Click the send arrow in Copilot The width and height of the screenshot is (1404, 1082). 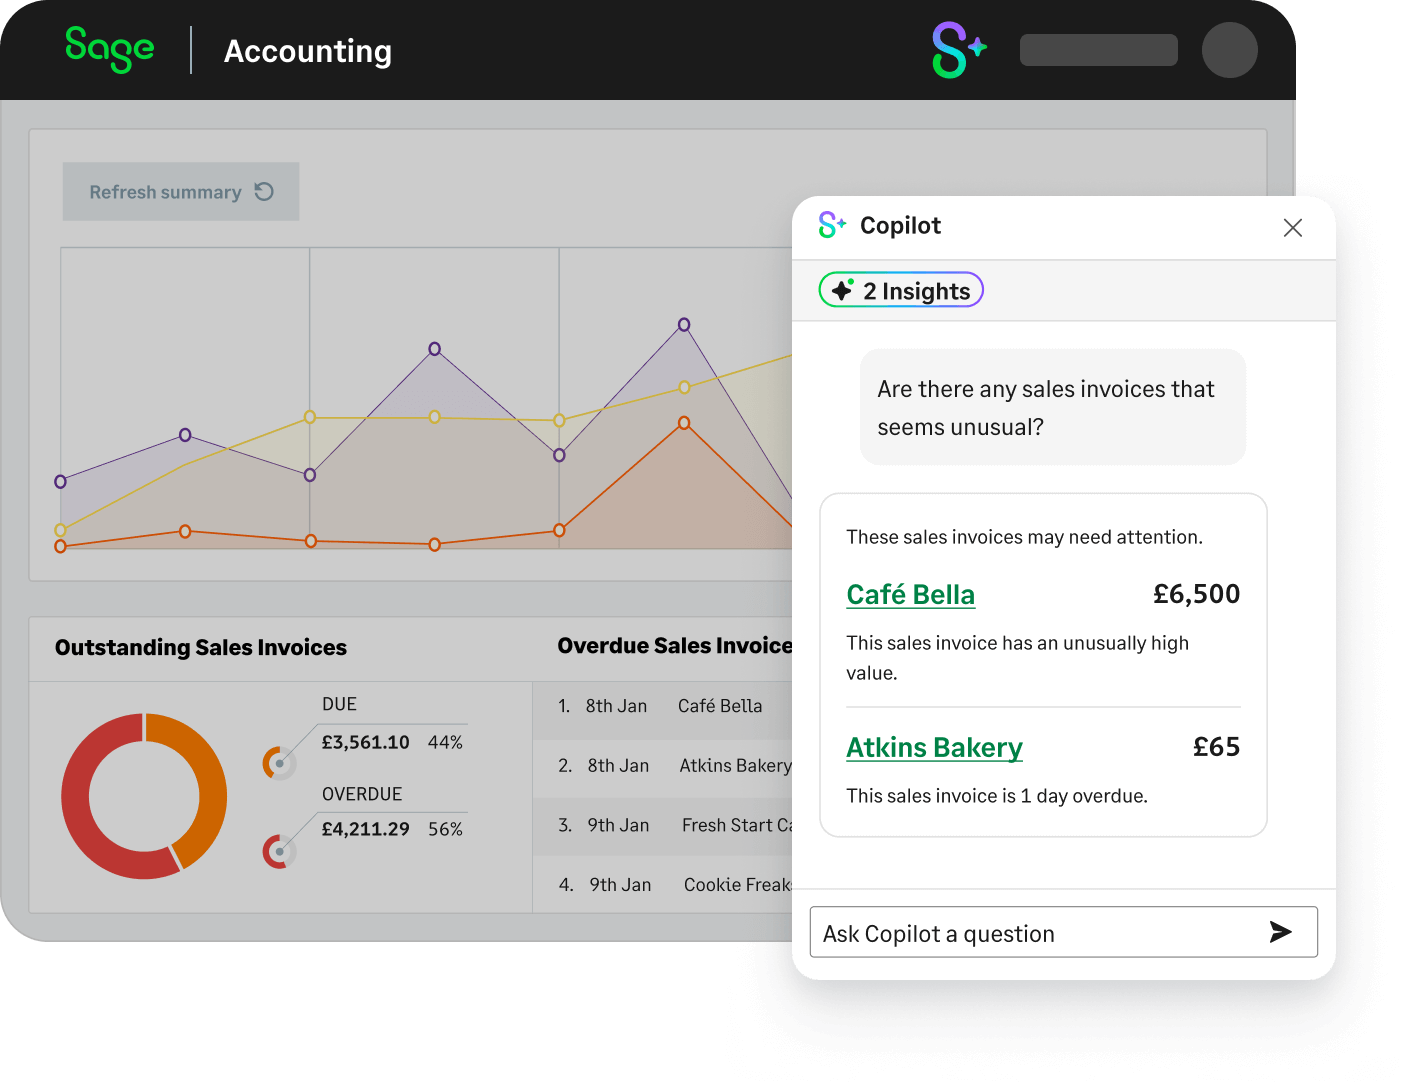tap(1280, 932)
